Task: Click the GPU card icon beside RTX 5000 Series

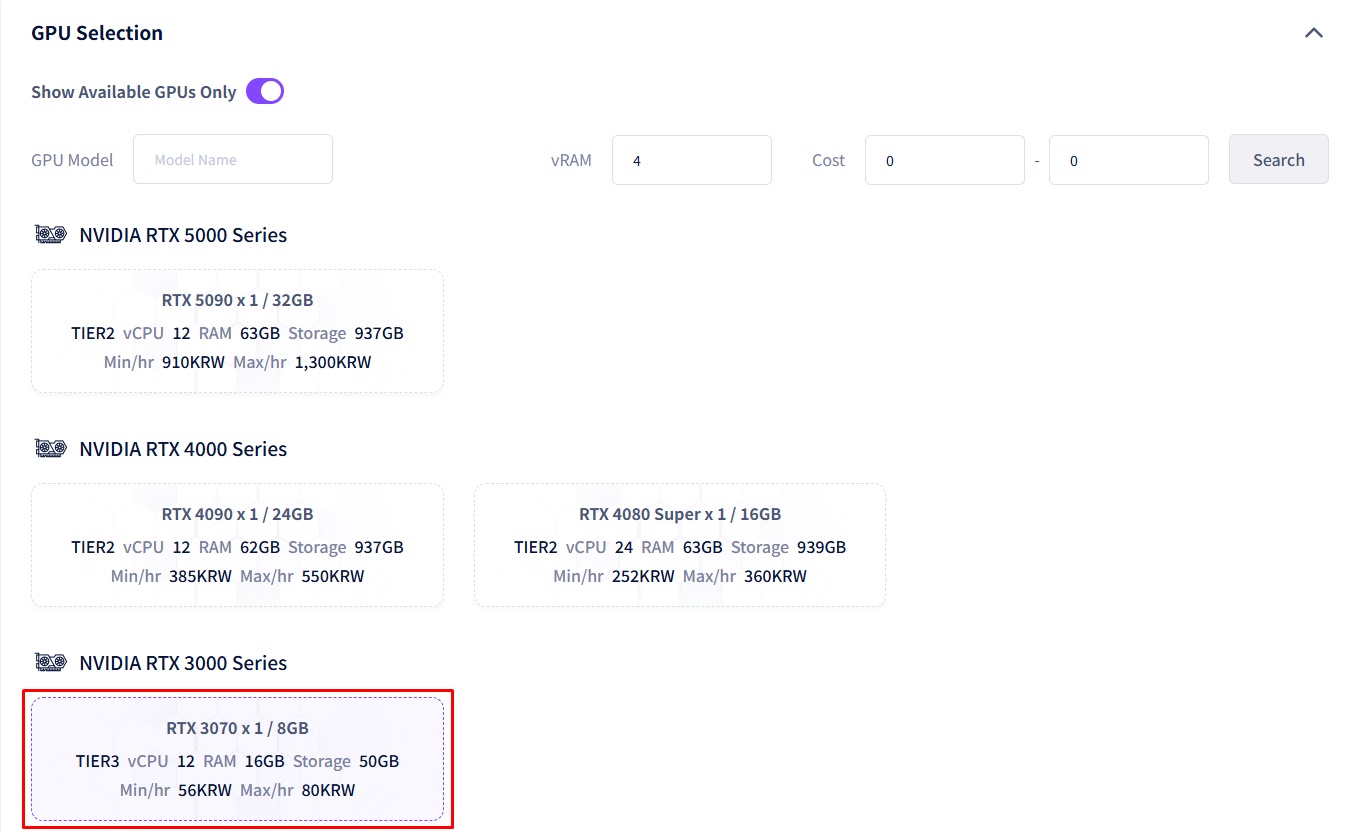Action: [51, 235]
